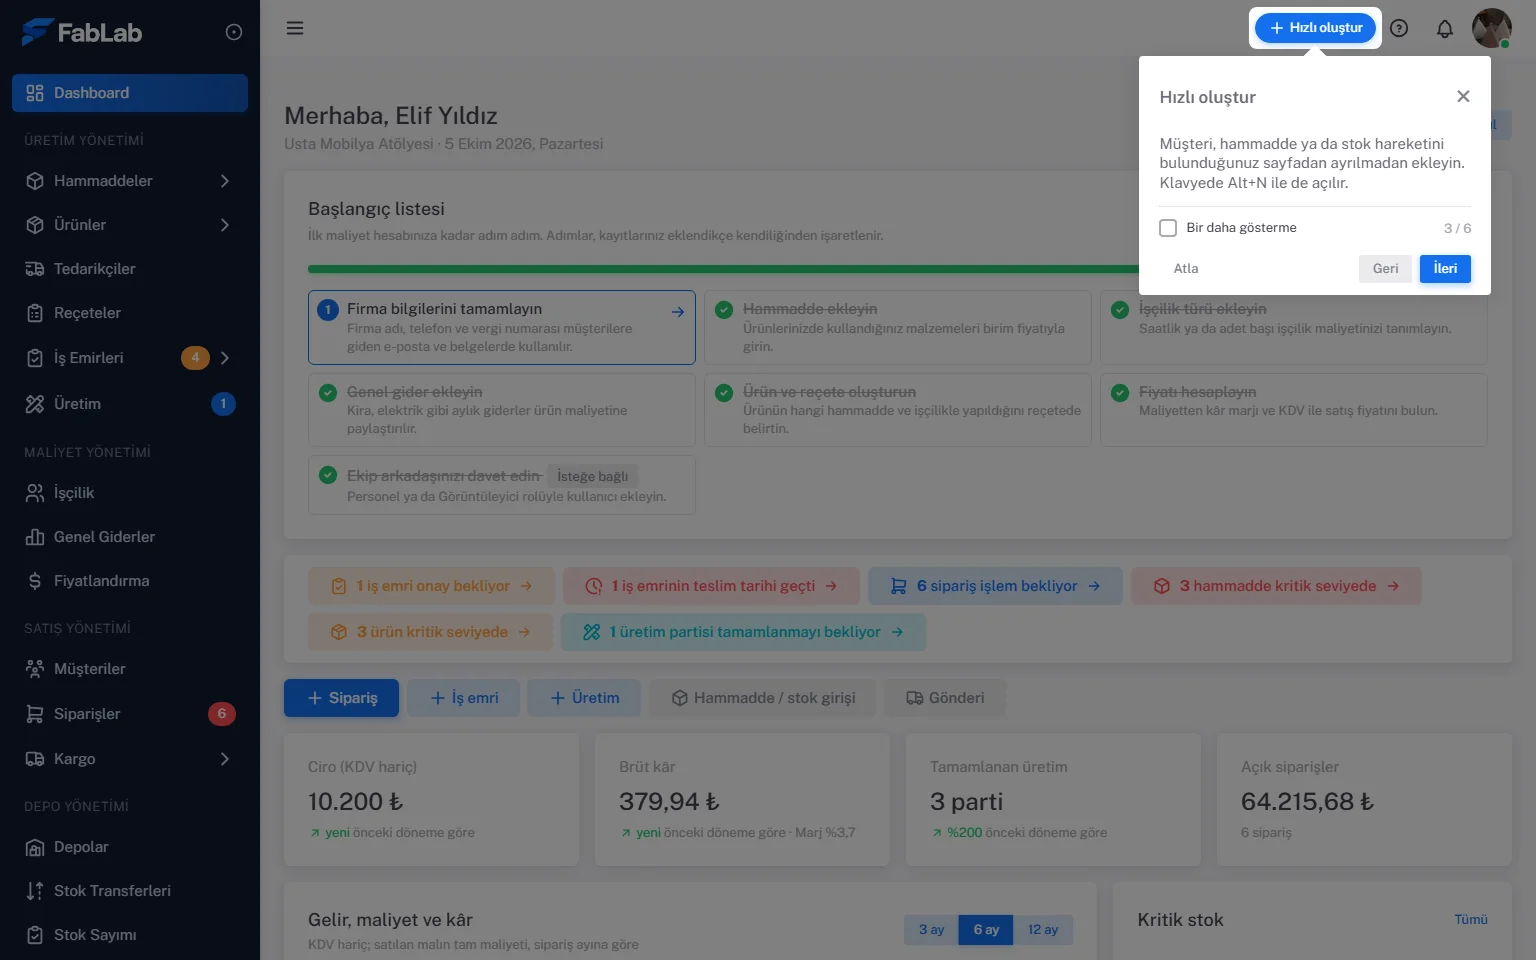Open '3 hammadde kritik seviyede' alert
This screenshot has width=1536, height=960.
coord(1276,586)
